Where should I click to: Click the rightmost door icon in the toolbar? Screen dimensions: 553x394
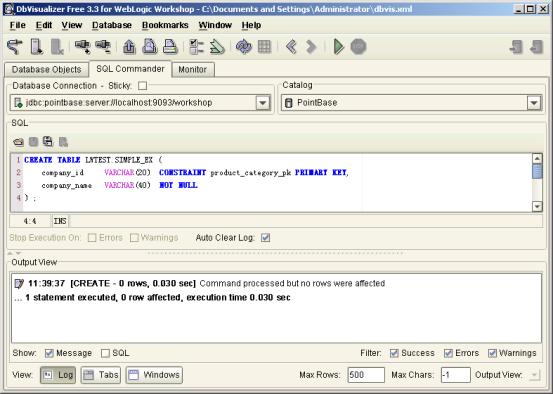tap(537, 46)
